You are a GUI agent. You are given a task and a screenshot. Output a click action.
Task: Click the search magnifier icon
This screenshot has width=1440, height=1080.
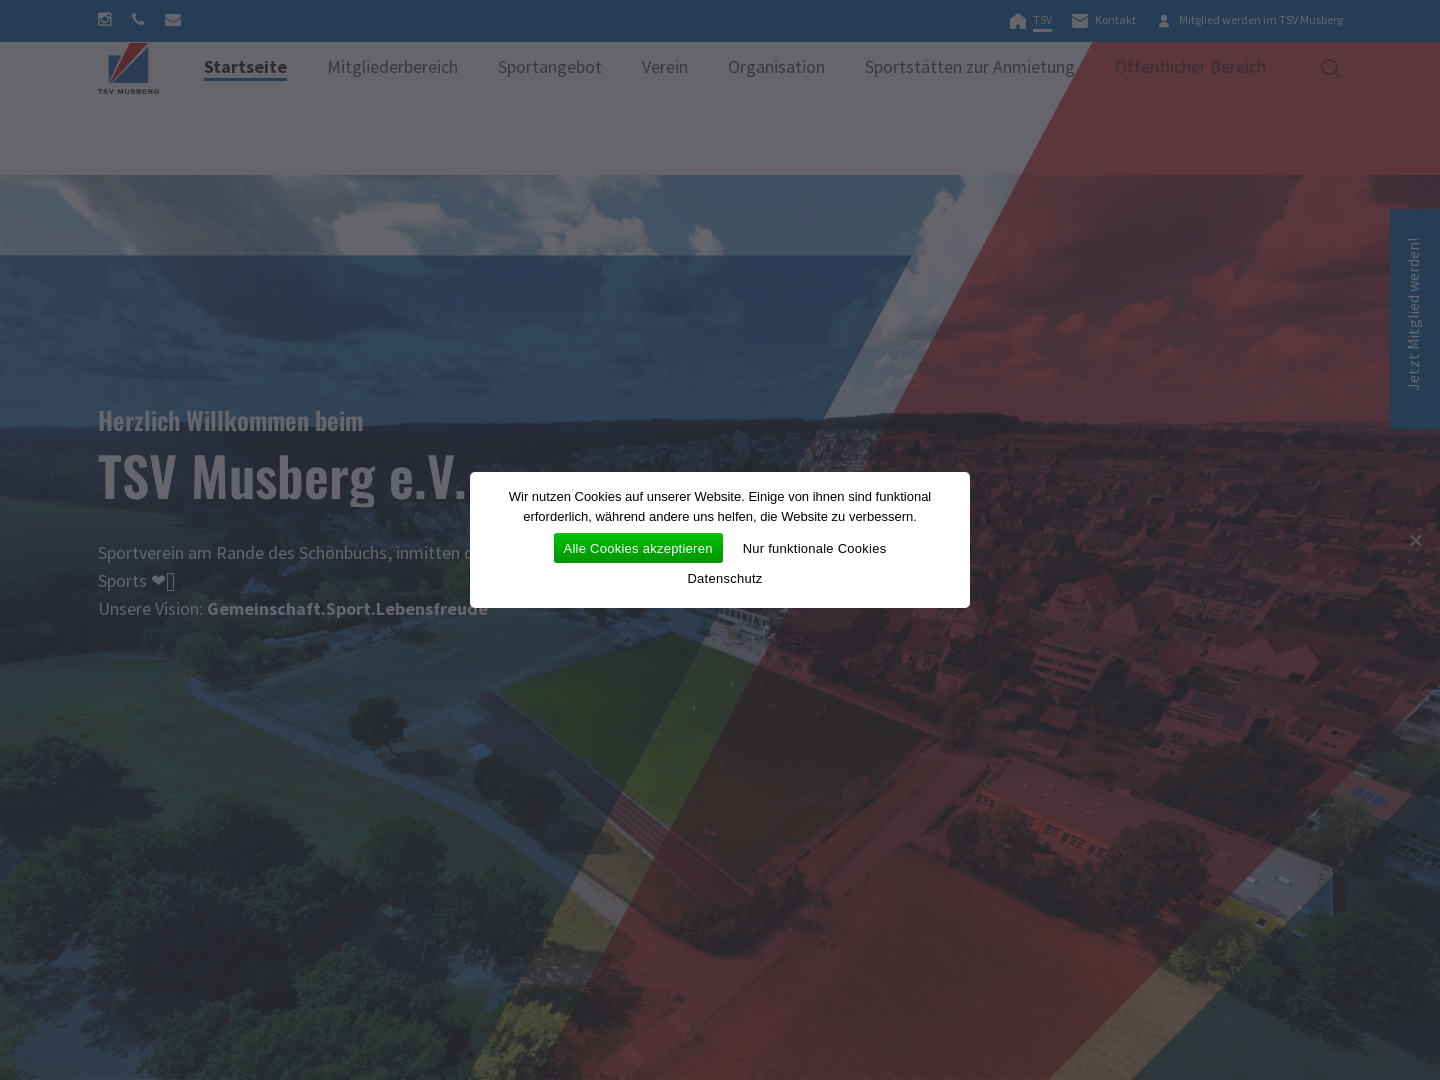(1330, 68)
